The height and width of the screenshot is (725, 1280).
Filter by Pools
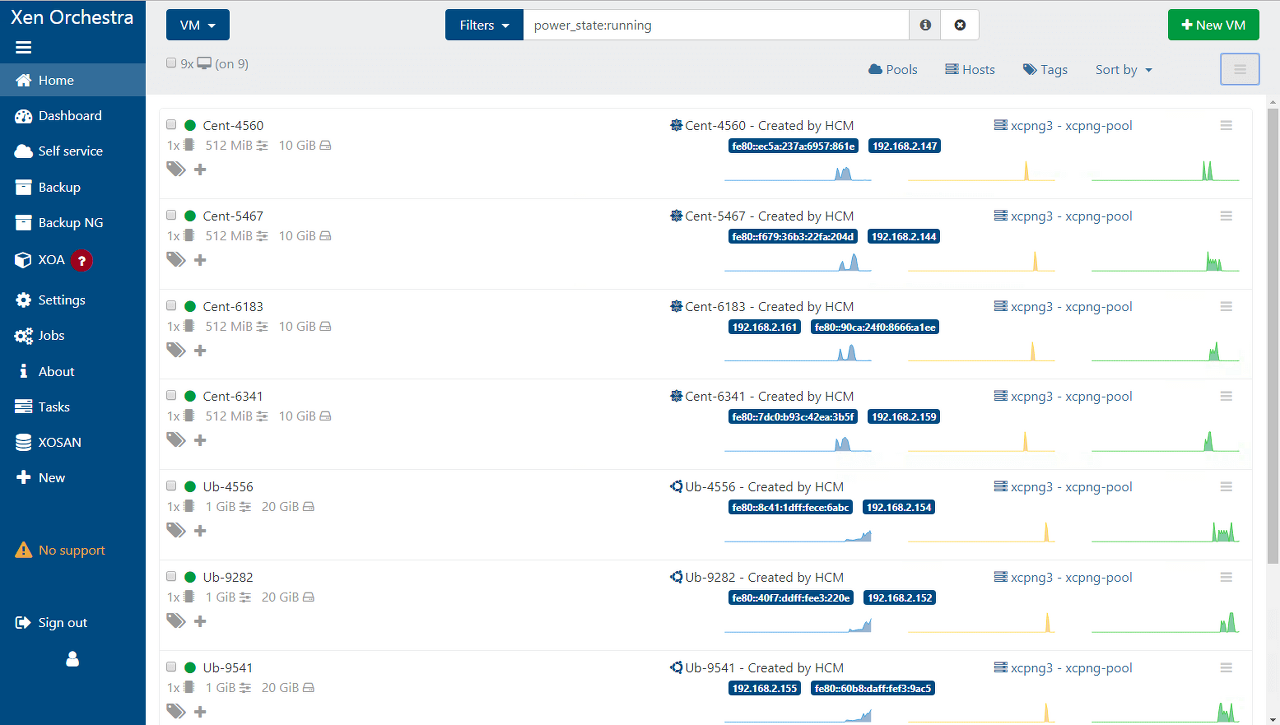[x=893, y=69]
